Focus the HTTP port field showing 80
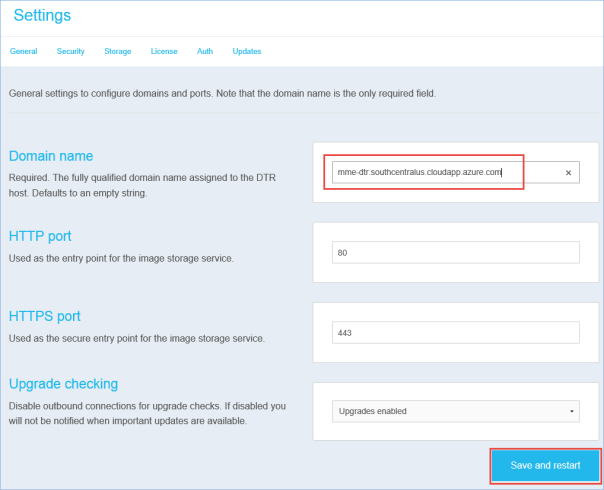Screen dimensions: 604x490 455,253
